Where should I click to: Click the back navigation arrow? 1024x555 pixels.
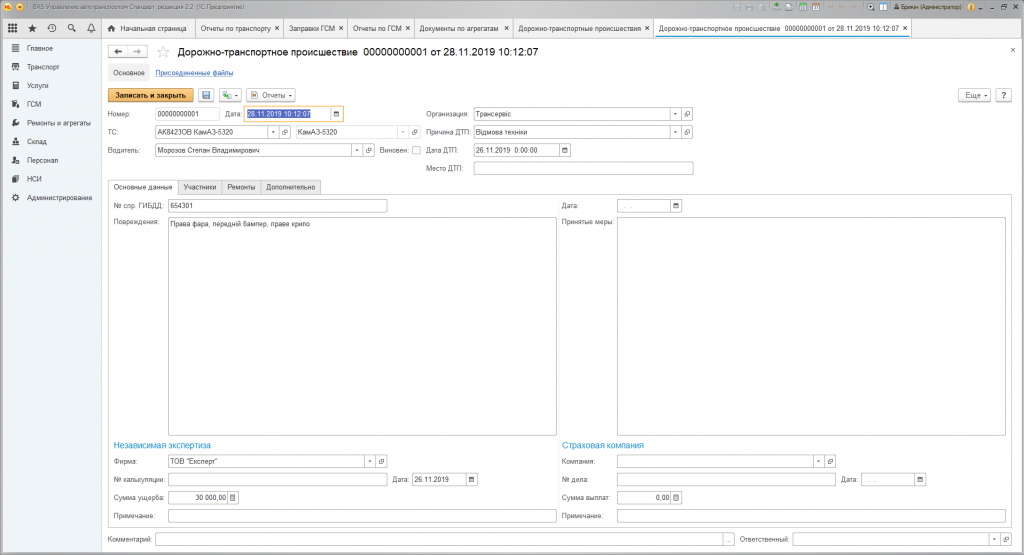[x=118, y=52]
